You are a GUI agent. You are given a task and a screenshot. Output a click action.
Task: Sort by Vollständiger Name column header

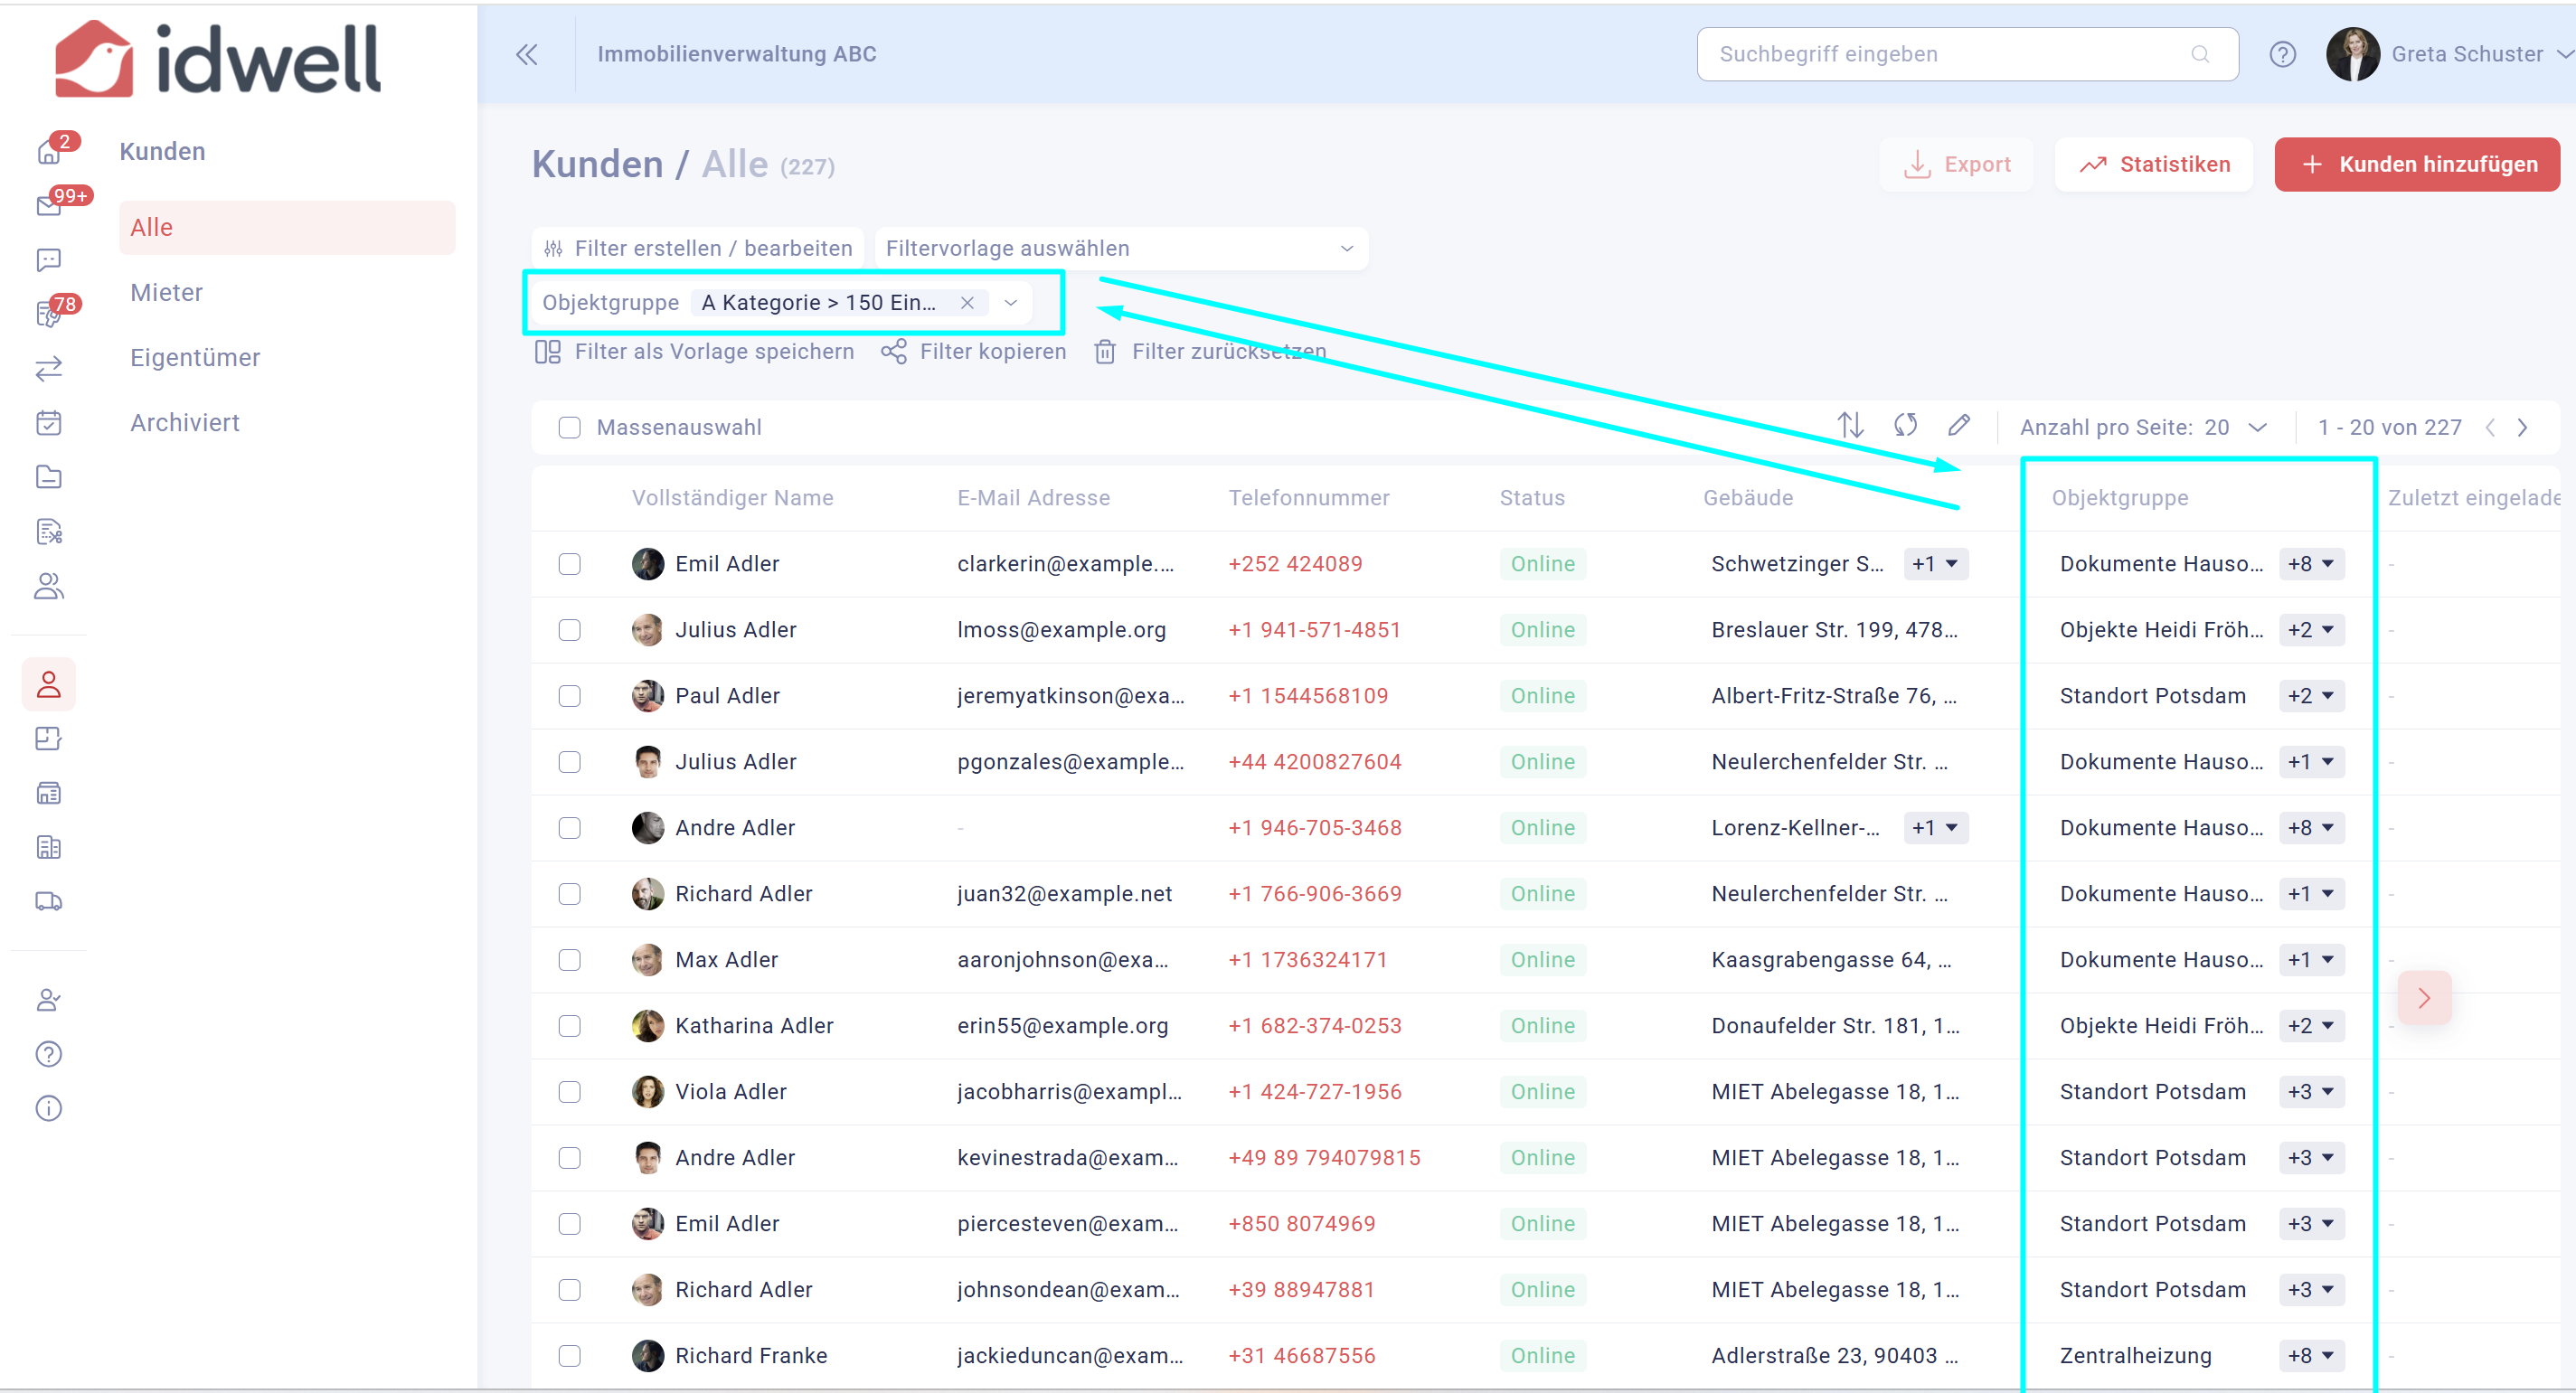733,498
